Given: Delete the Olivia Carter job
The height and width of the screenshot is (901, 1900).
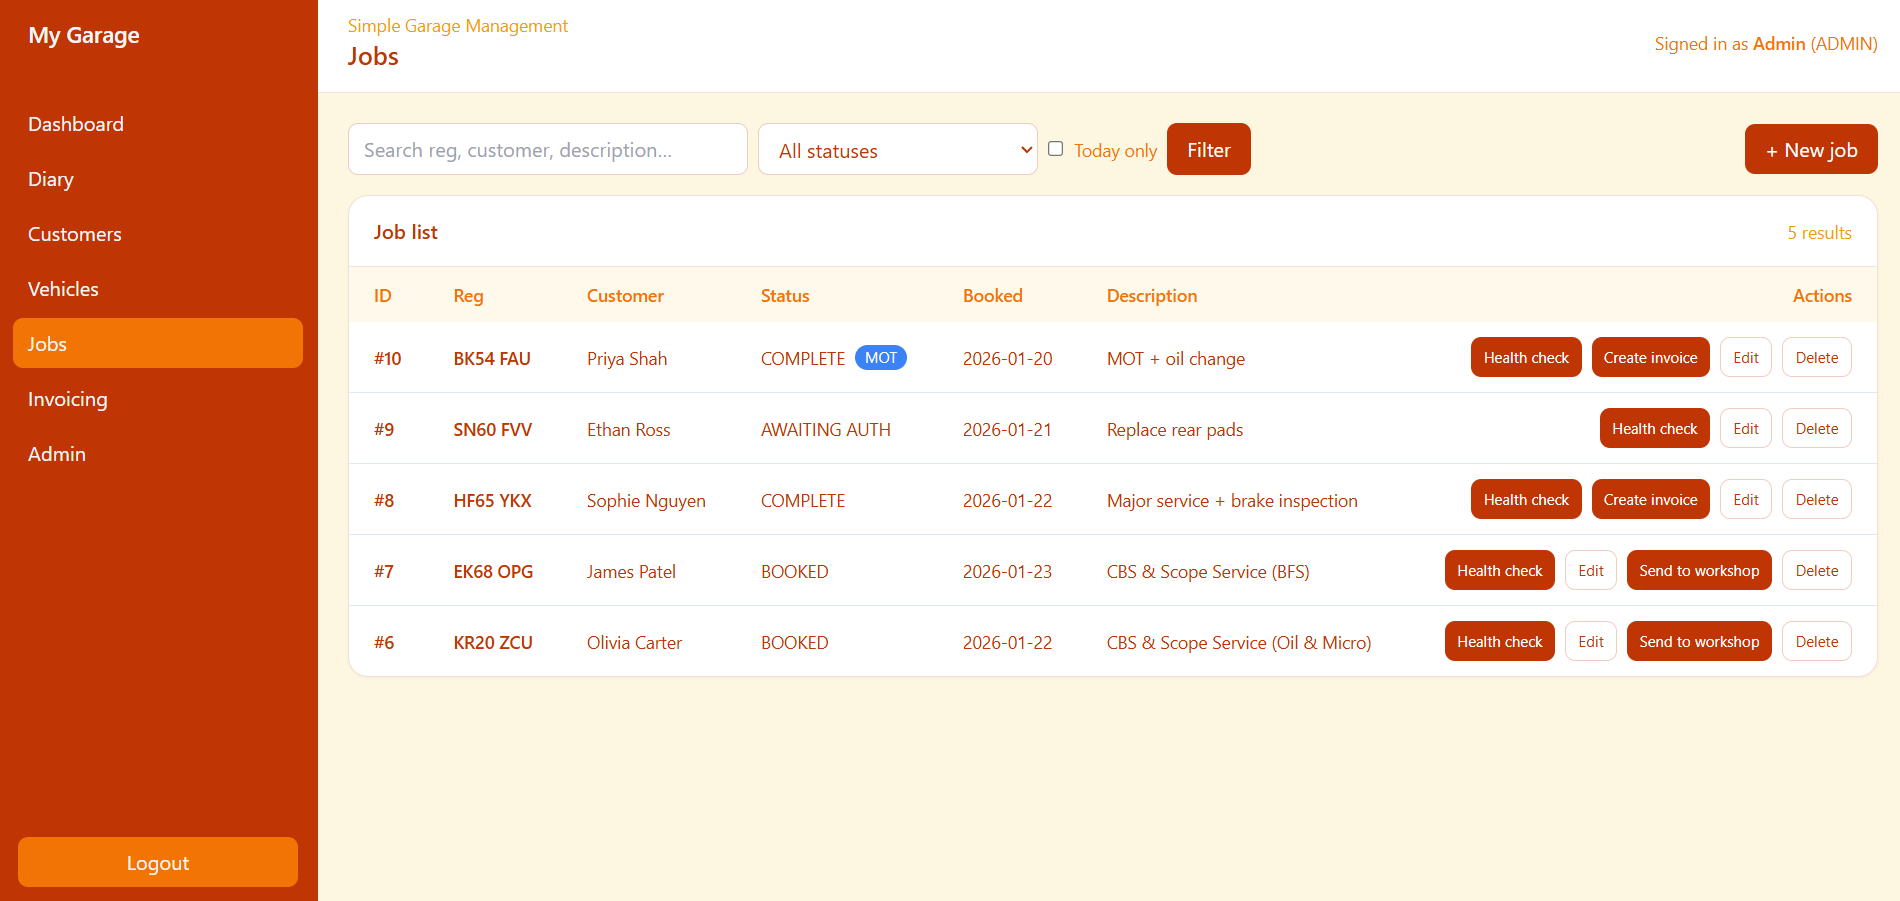Looking at the screenshot, I should point(1816,642).
